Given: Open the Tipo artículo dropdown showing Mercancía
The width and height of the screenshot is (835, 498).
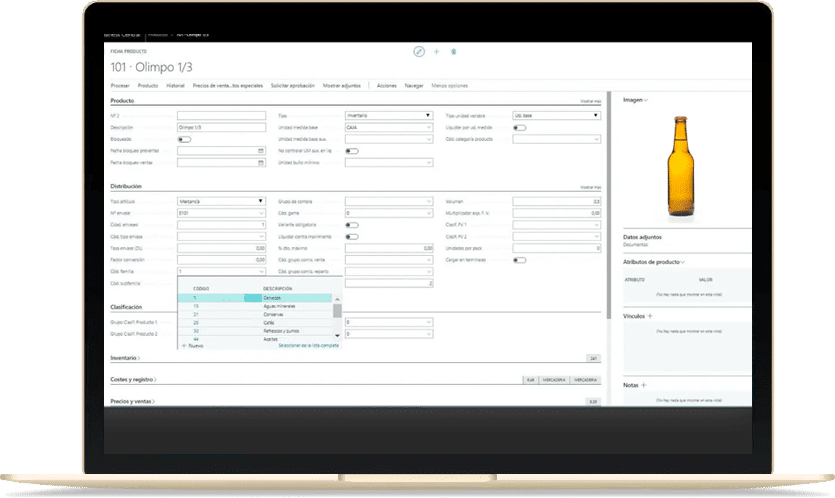Looking at the screenshot, I should pos(220,201).
